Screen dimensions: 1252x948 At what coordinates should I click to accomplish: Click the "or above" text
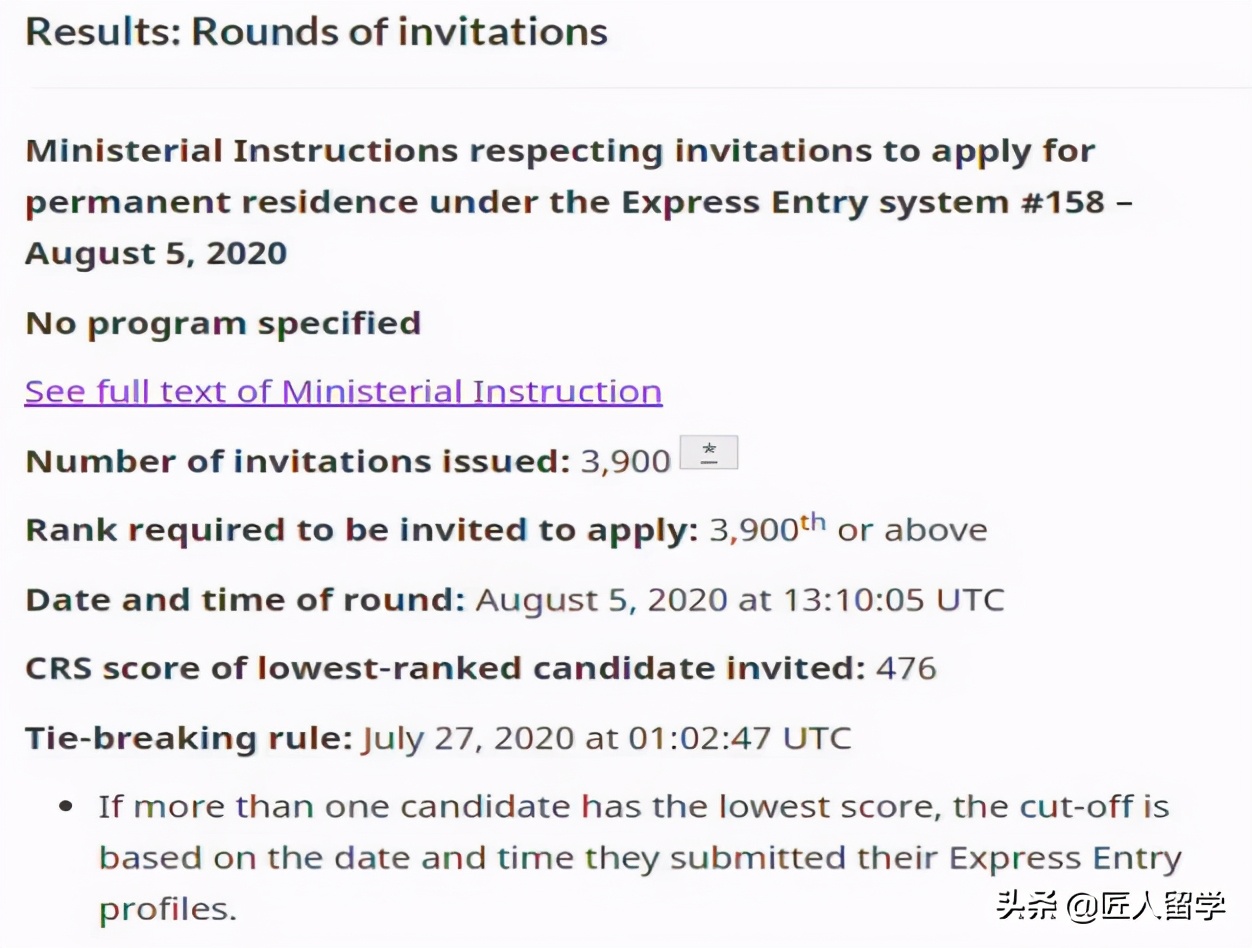[912, 530]
